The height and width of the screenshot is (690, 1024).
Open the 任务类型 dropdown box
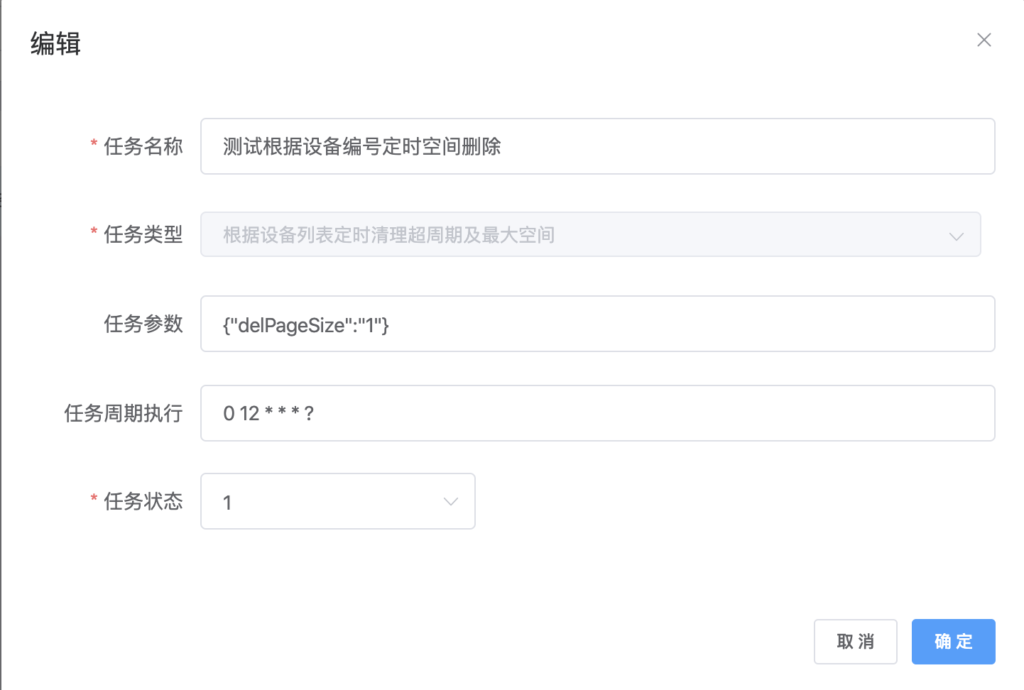(x=590, y=236)
